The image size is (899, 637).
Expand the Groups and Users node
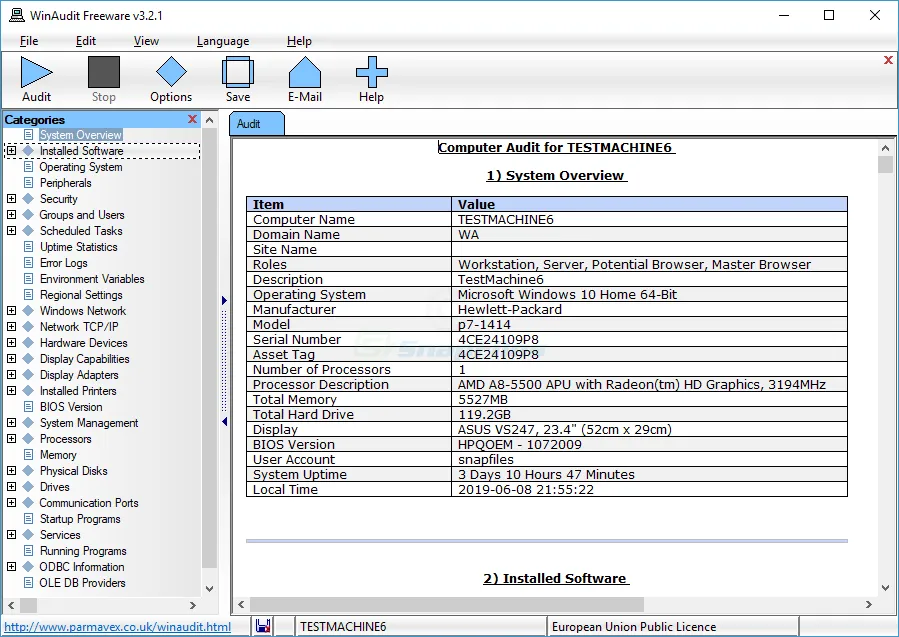pos(11,214)
